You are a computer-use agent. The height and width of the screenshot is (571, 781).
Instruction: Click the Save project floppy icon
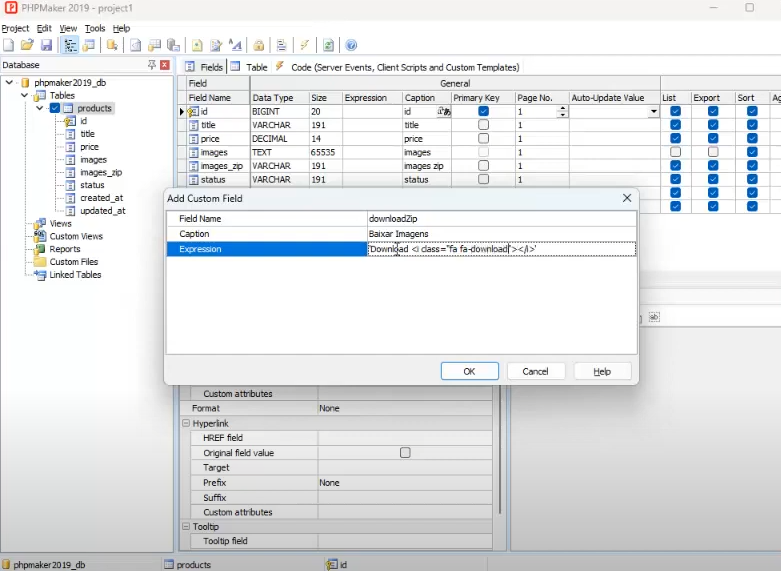coord(46,45)
